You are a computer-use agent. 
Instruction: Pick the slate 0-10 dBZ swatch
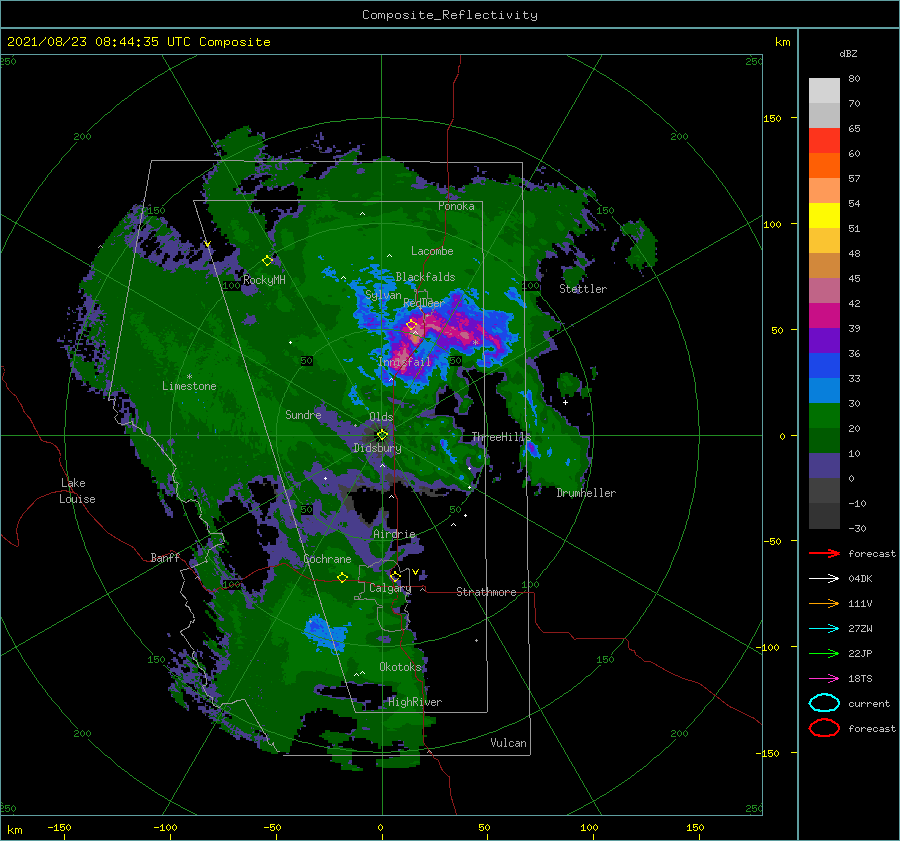[x=824, y=466]
